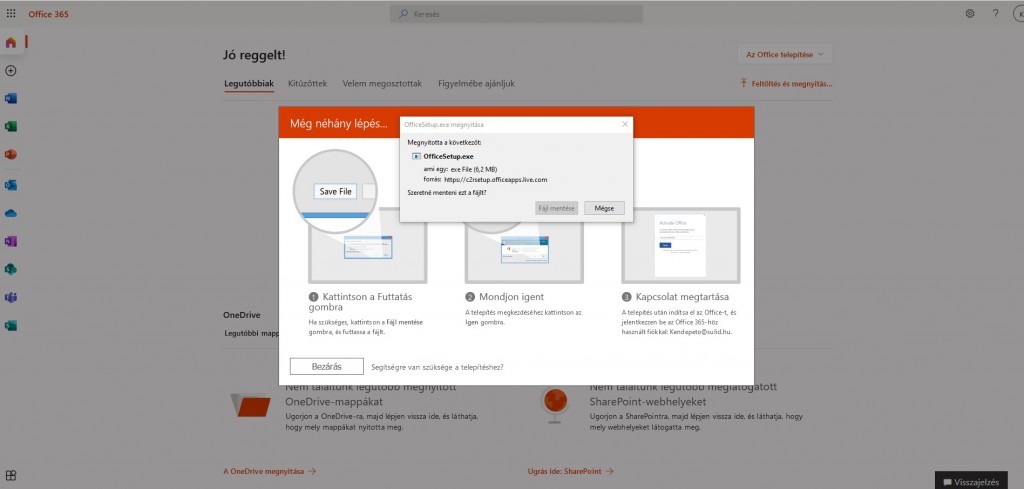
Task: Click the Save File illustration in step one
Action: [x=336, y=191]
